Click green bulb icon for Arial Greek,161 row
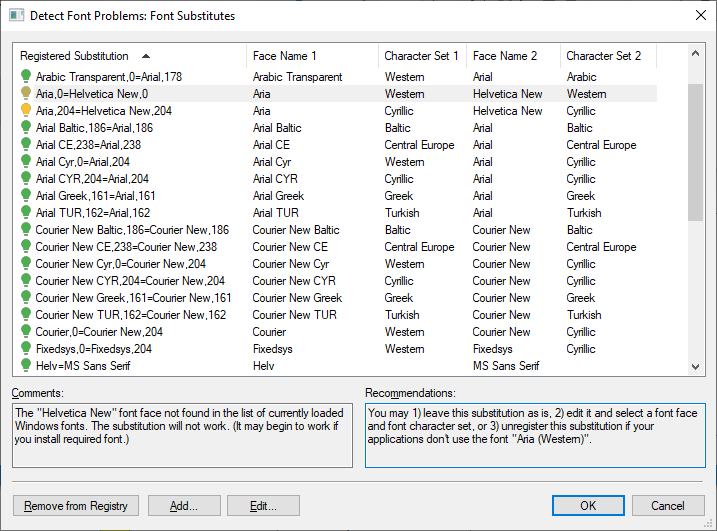The width and height of the screenshot is (717, 531). [x=26, y=195]
